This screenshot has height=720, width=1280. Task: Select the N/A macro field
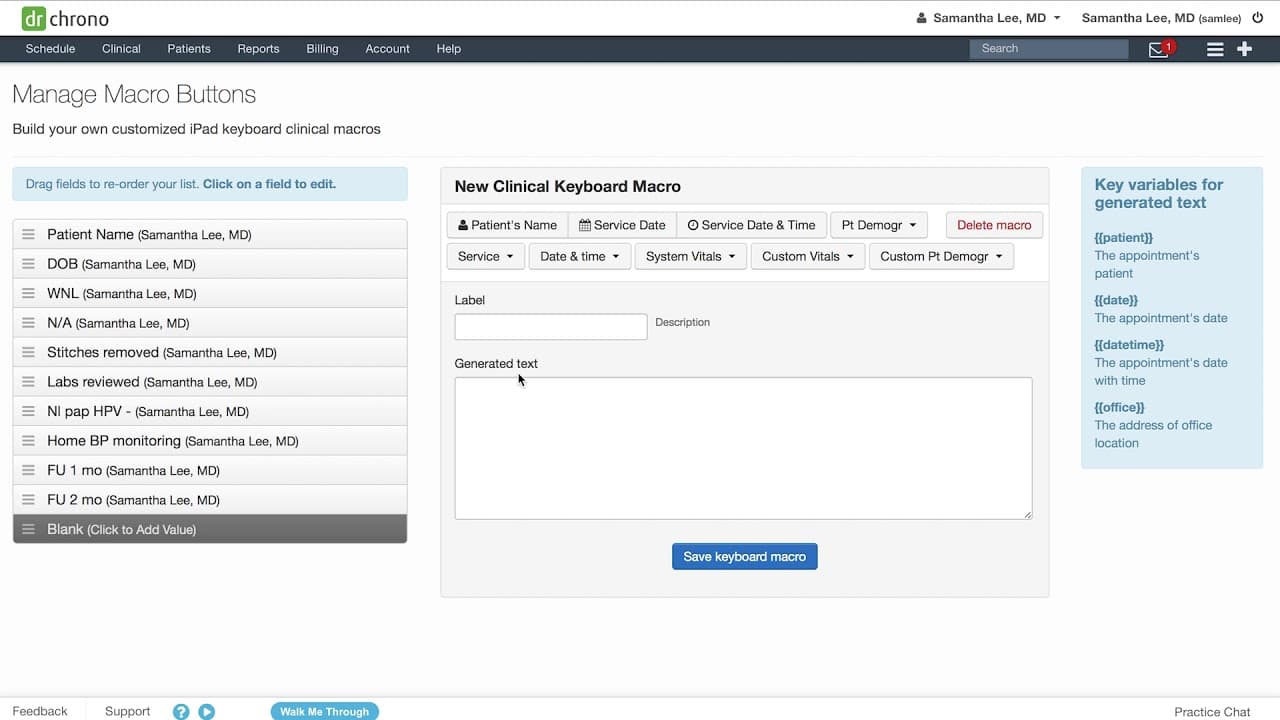(210, 323)
